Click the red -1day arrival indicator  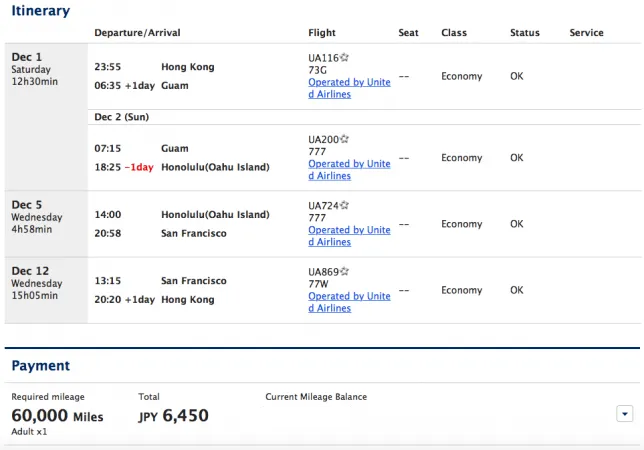[139, 168]
